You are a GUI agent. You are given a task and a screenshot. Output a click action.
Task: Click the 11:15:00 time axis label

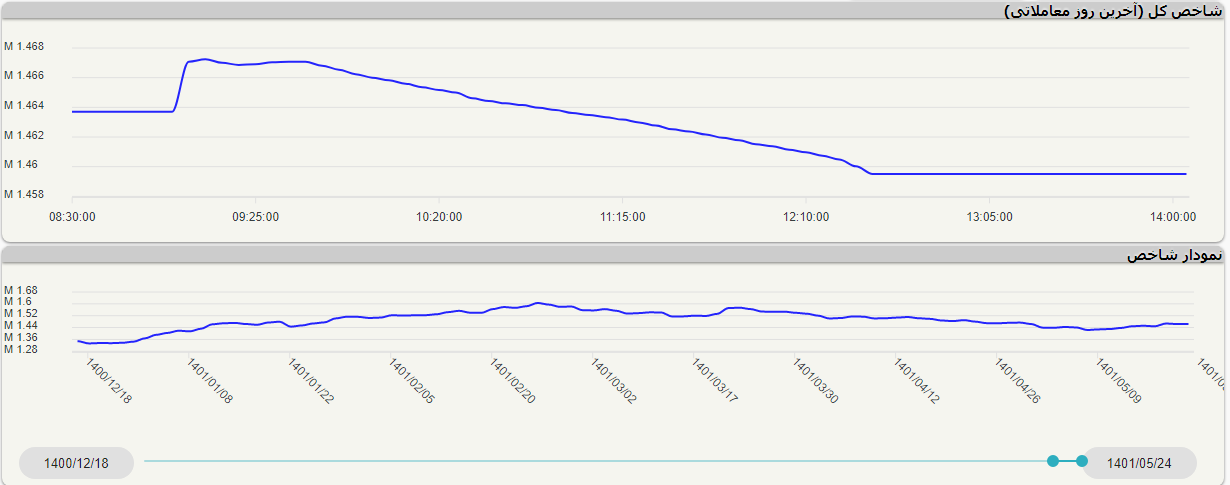tap(623, 216)
